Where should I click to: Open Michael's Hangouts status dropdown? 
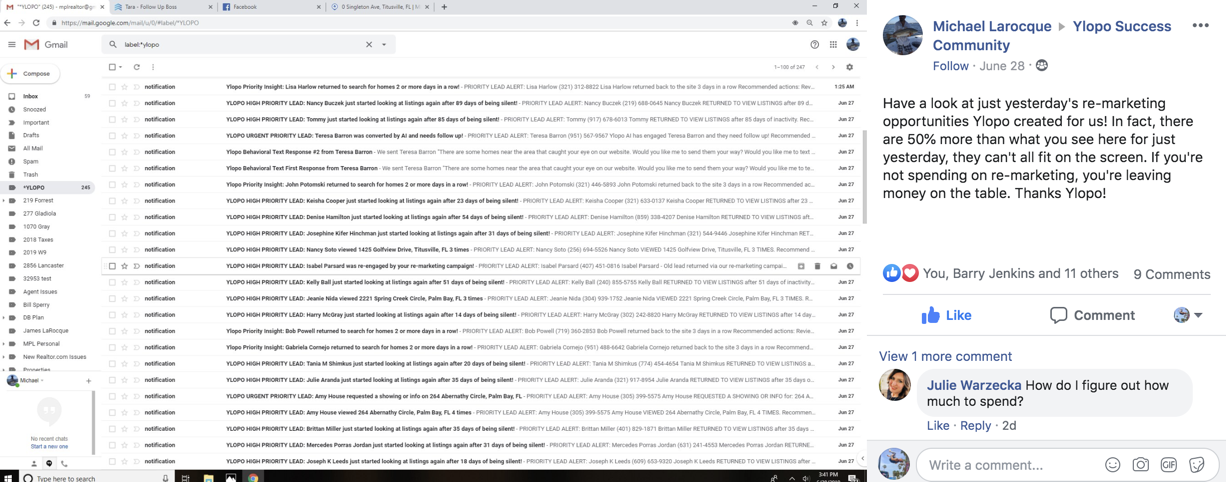[43, 381]
